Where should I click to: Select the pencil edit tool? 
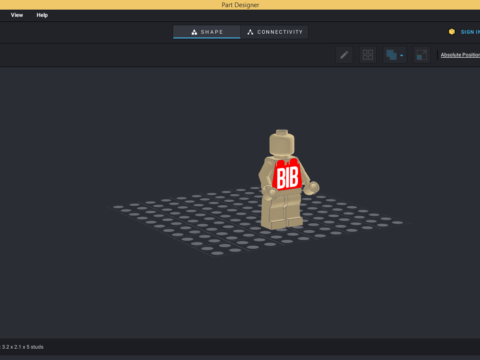click(x=344, y=55)
